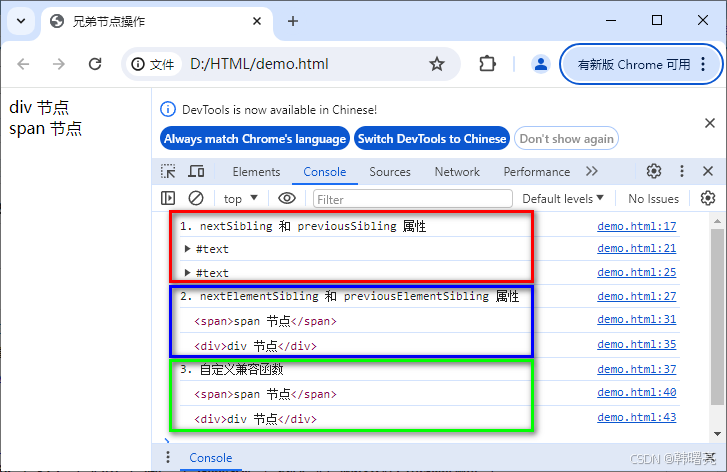
Task: Activate the inspect element picker
Action: [168, 171]
